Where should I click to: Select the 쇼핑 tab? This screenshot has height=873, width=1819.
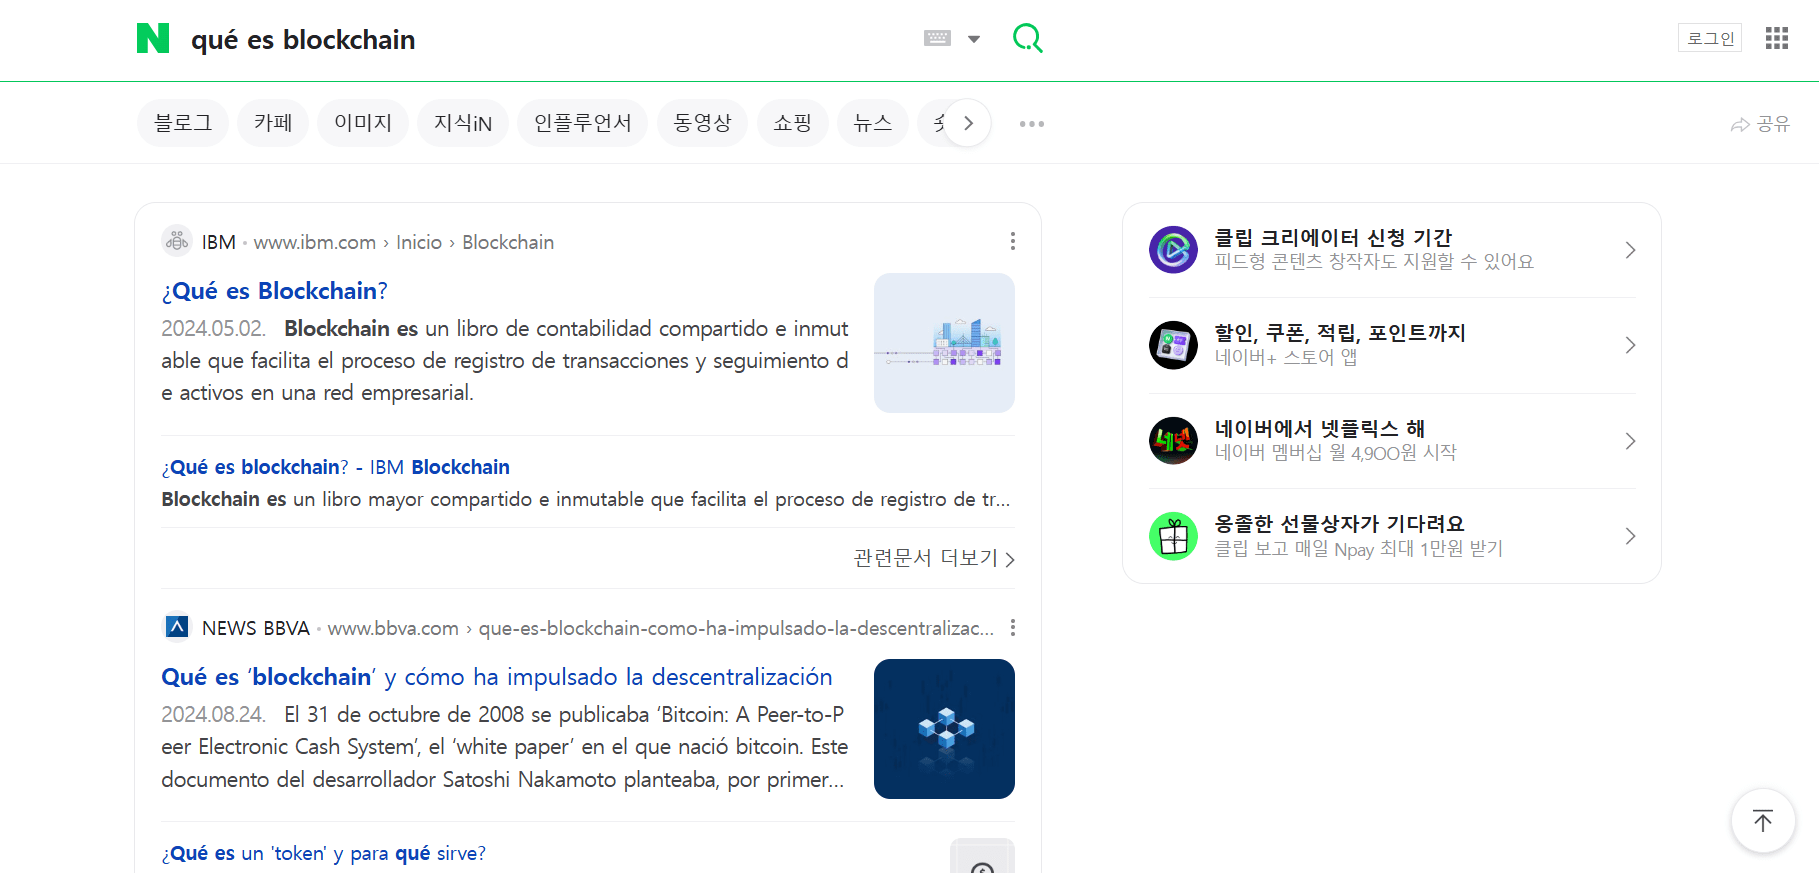[793, 123]
